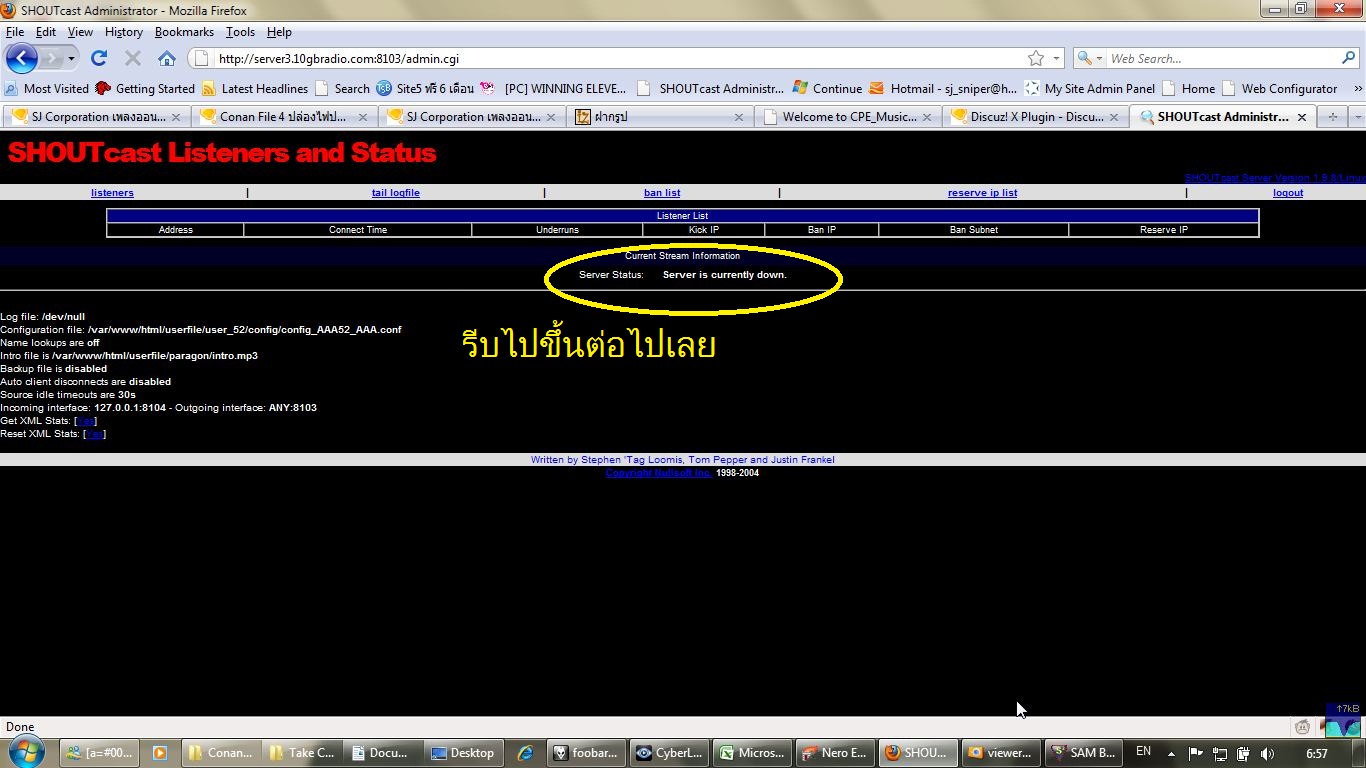Switch to Welcome to CPE_Music tab
The height and width of the screenshot is (768, 1366).
[847, 117]
